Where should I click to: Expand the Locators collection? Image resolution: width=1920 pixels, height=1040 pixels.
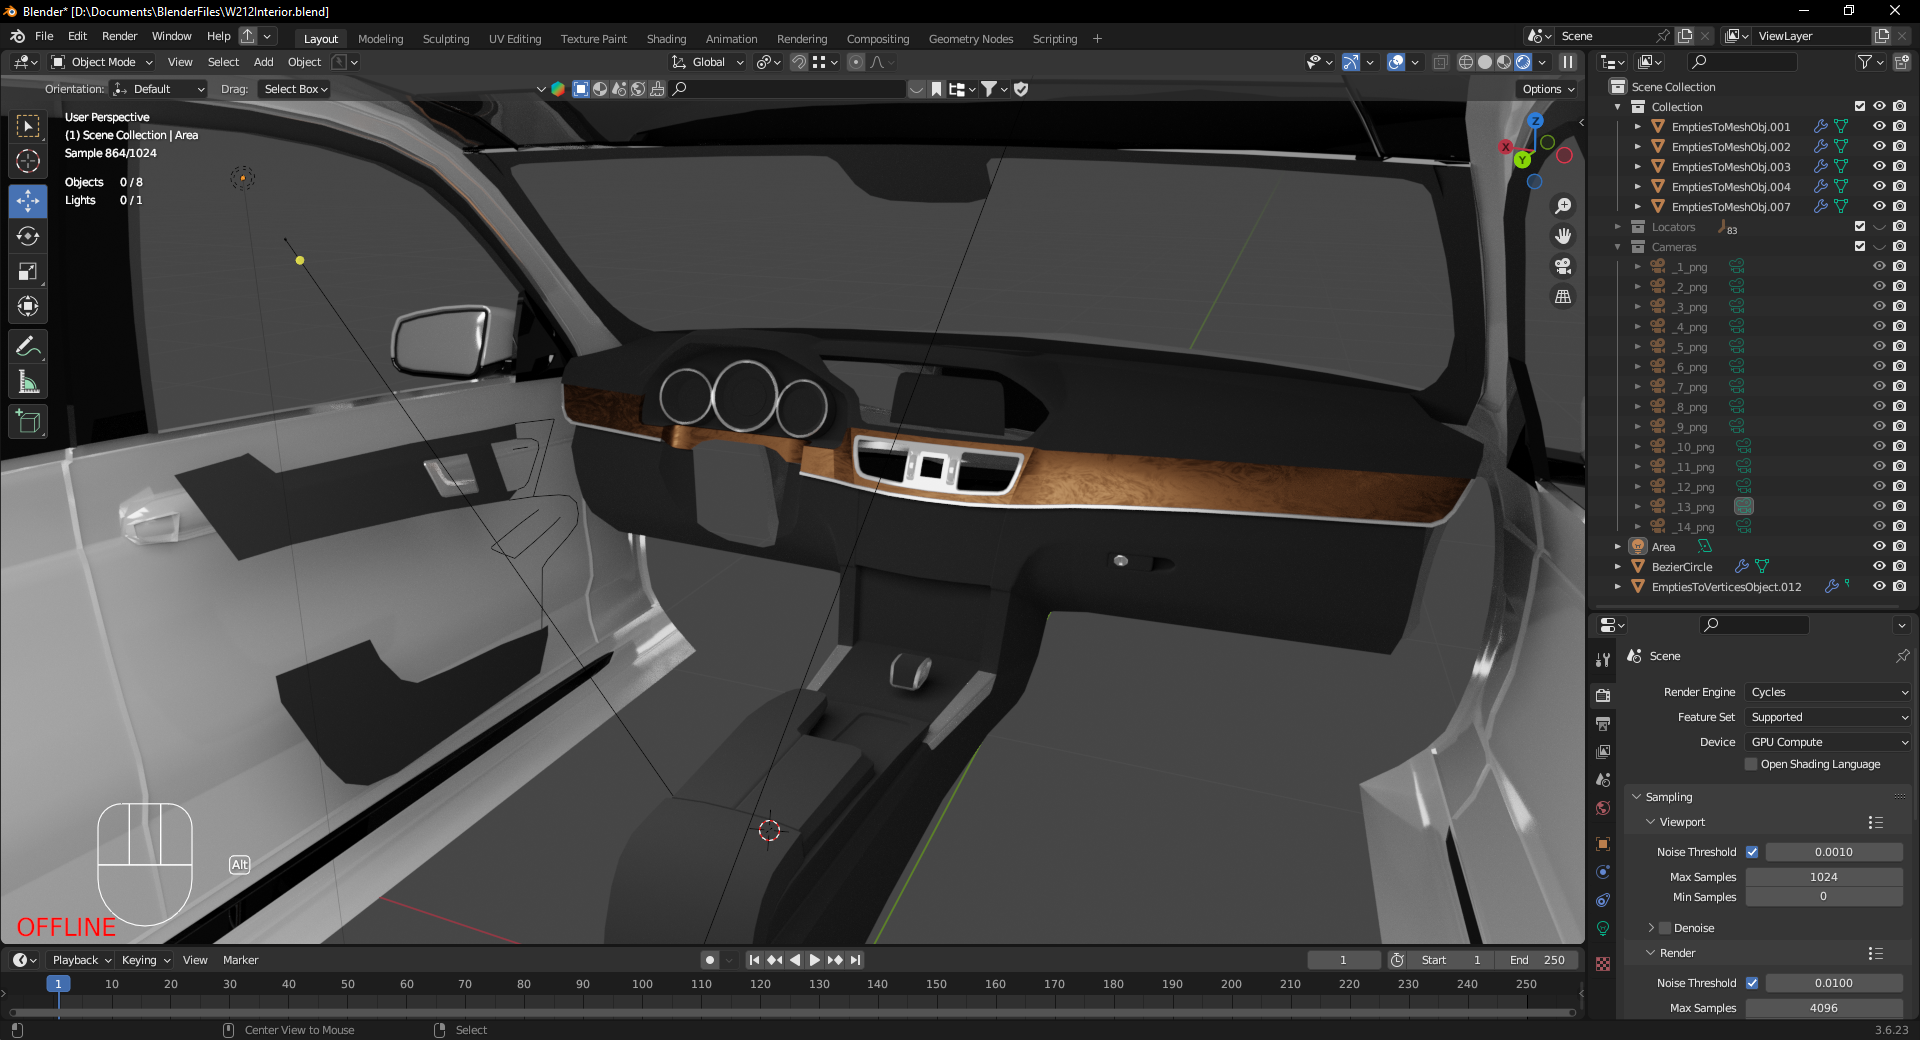tap(1618, 227)
